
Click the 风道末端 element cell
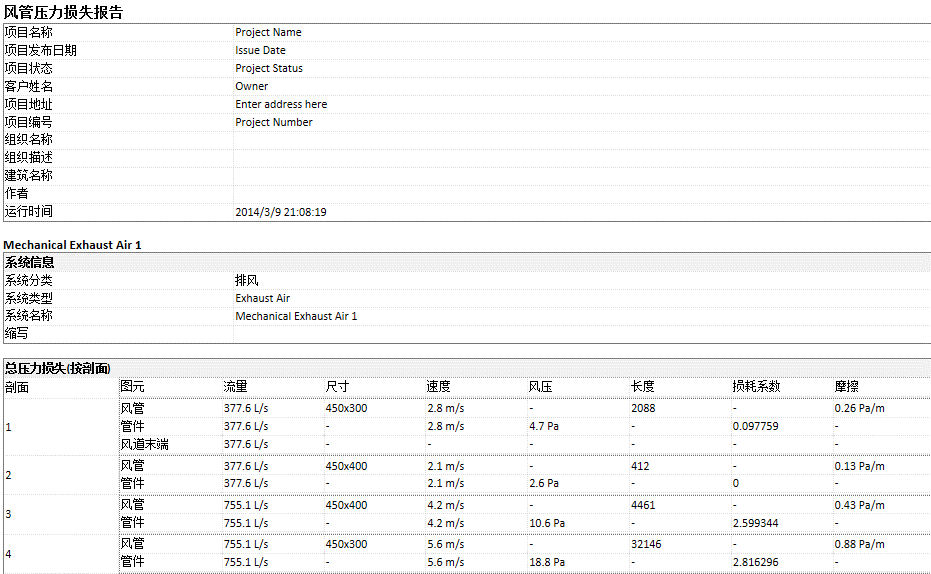(144, 444)
